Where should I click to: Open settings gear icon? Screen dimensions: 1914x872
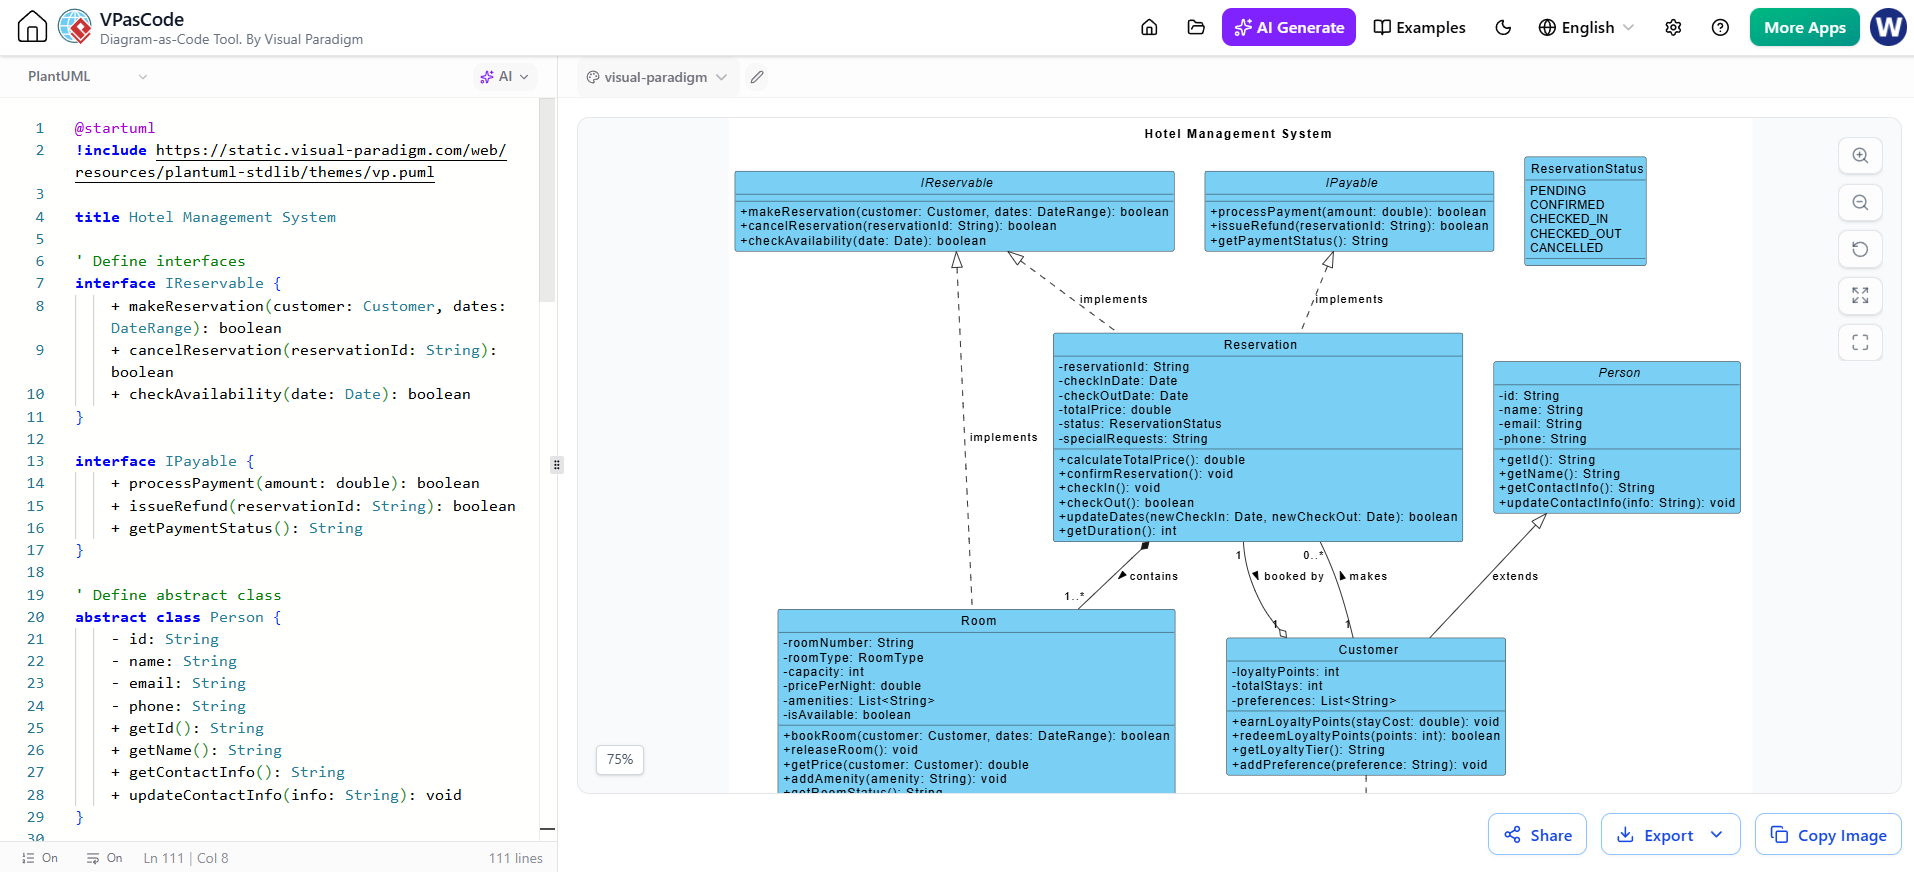click(x=1673, y=27)
